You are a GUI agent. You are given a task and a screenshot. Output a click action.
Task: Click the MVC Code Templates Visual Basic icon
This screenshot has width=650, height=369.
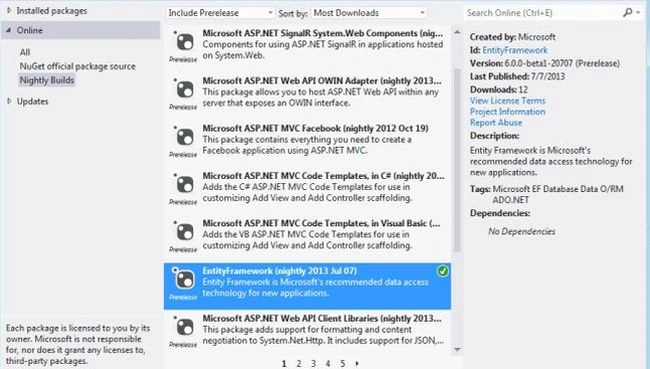coord(184,232)
